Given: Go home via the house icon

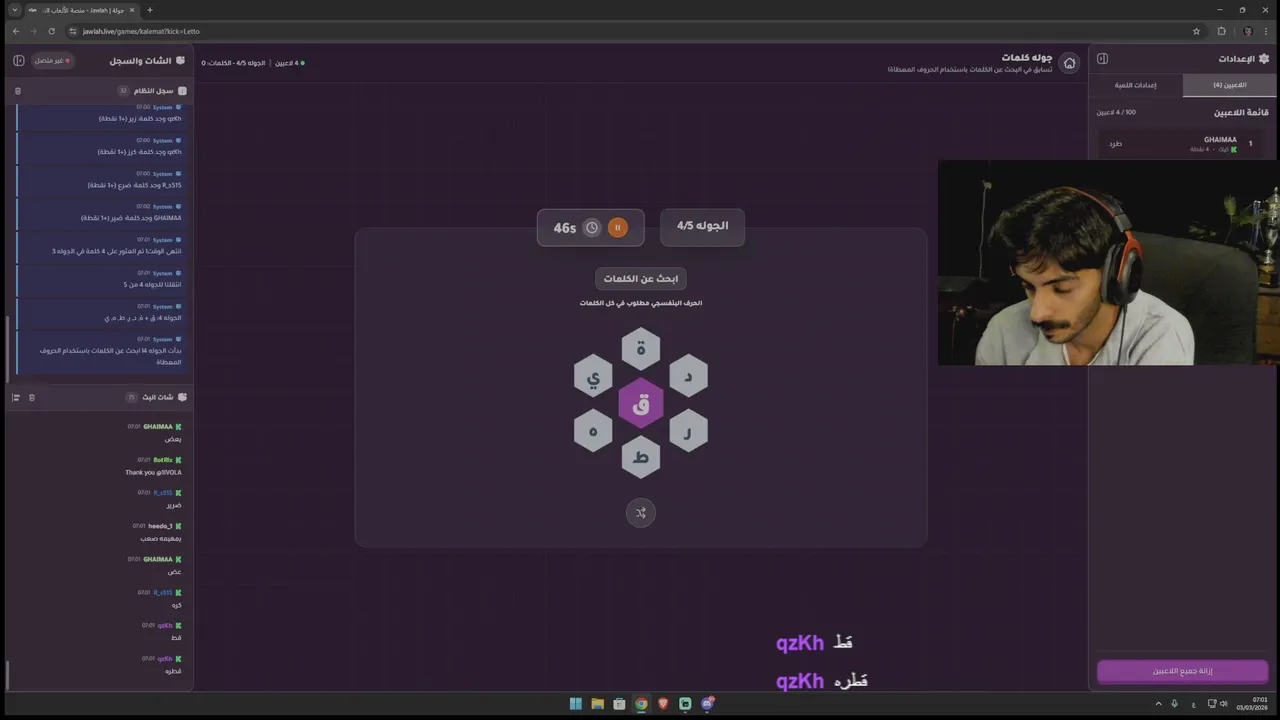Looking at the screenshot, I should click(x=1070, y=63).
